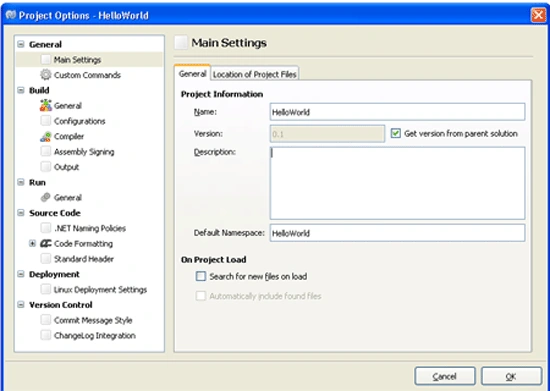Select the Custom Commands gear icon

click(46, 75)
